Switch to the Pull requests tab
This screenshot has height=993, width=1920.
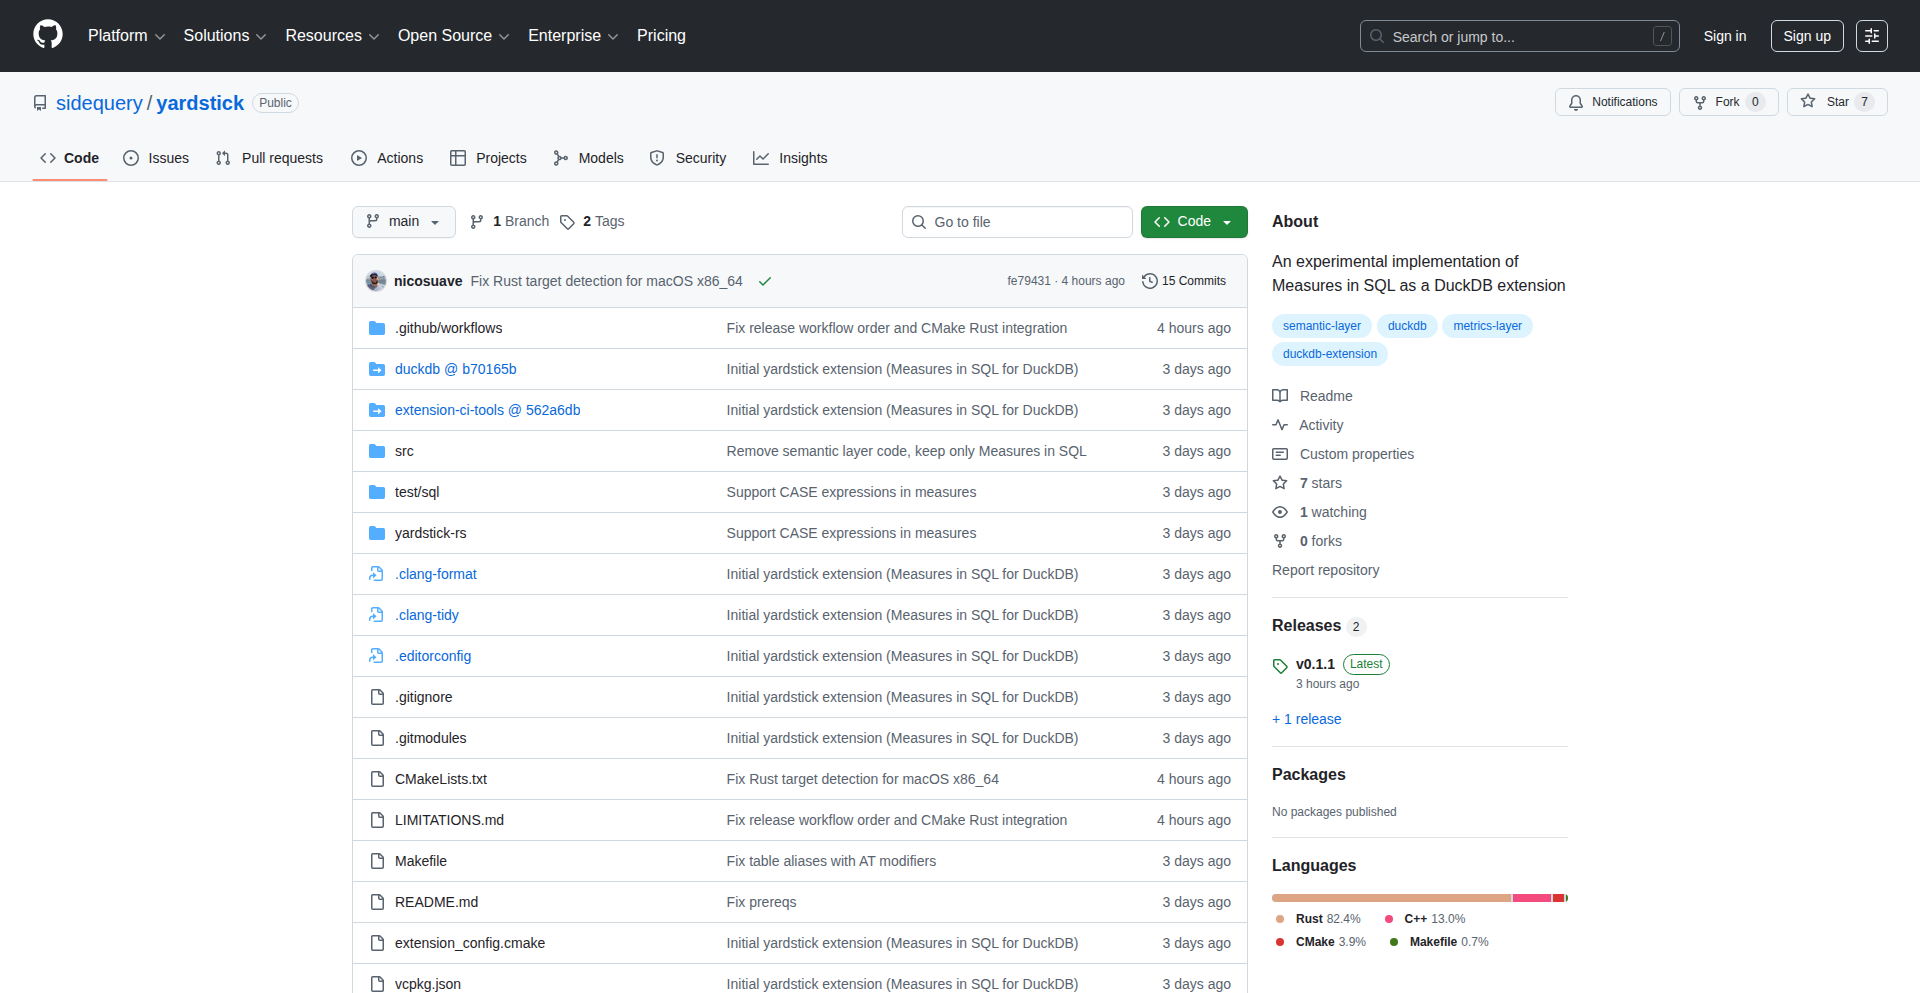268,157
